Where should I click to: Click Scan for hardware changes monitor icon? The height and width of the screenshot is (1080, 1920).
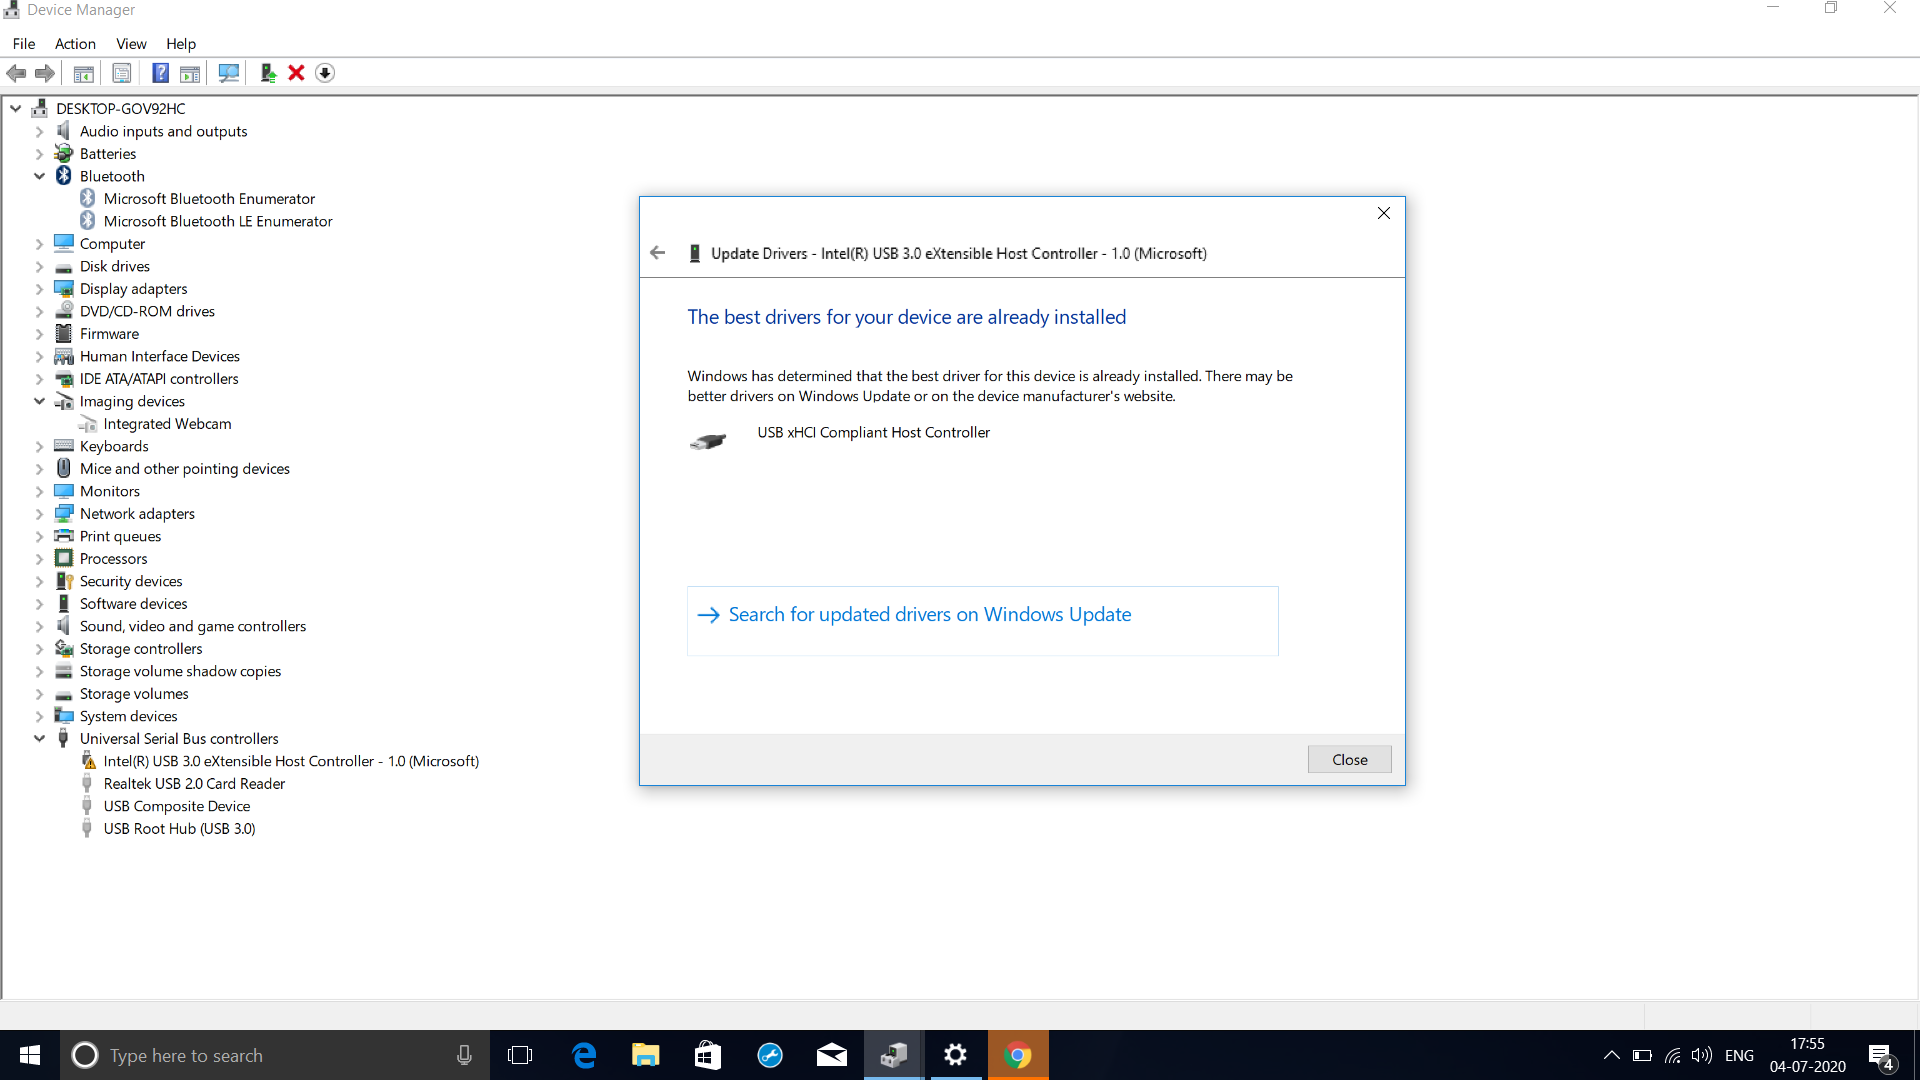click(229, 73)
